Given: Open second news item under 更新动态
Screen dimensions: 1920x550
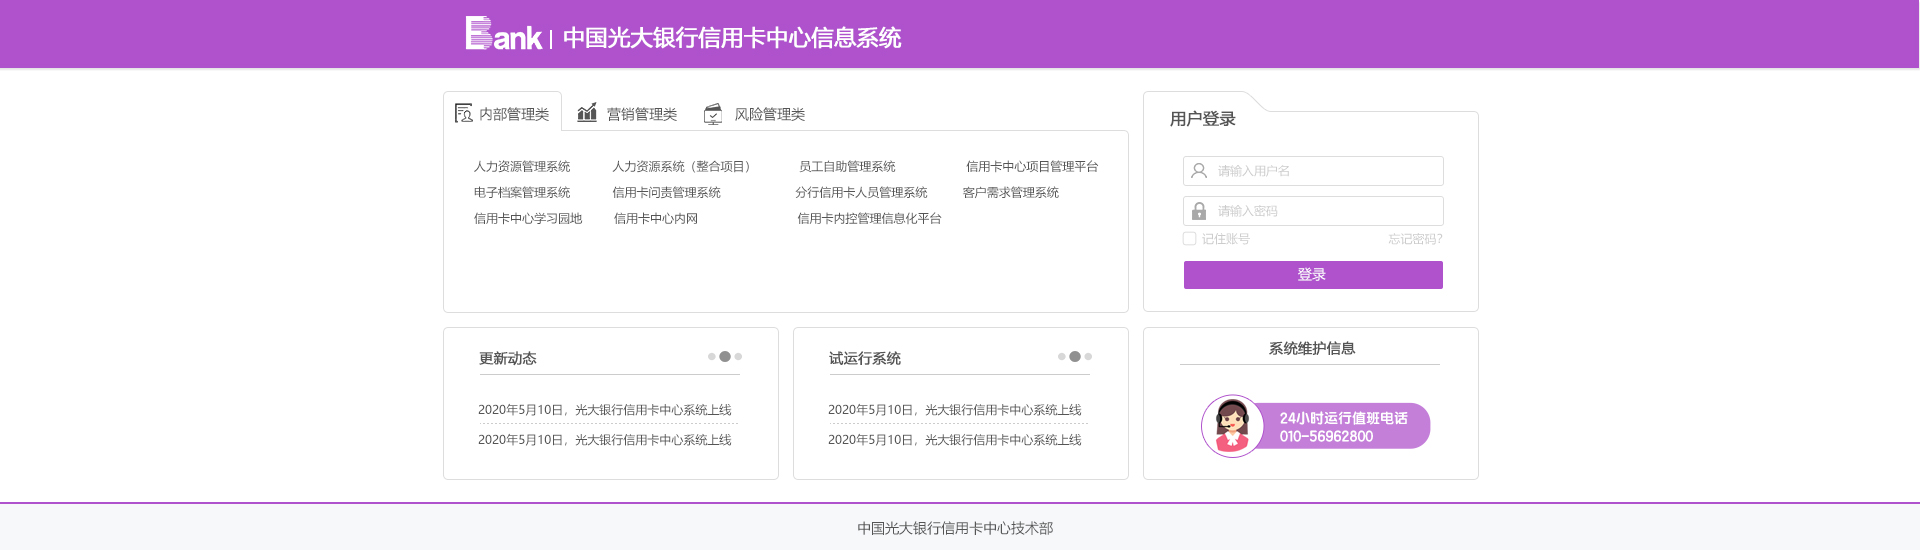Looking at the screenshot, I should click(605, 440).
